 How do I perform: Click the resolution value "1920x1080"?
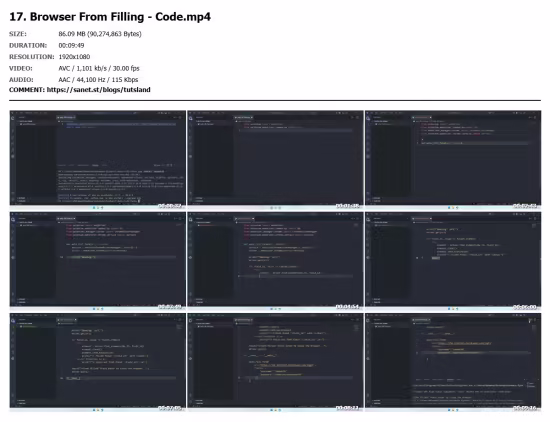[74, 57]
